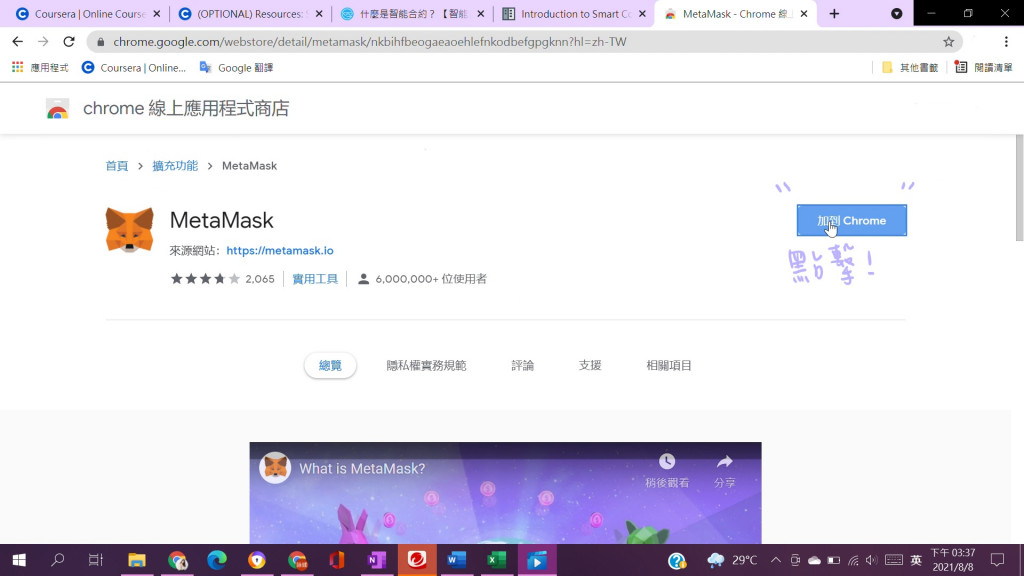
Task: Switch input language 英 indicator
Action: tap(916, 560)
